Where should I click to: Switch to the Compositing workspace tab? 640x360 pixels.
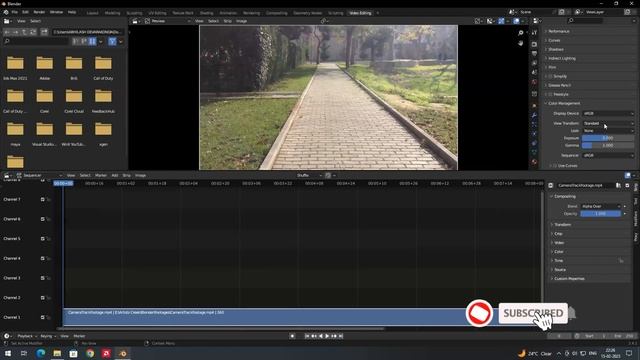(276, 13)
